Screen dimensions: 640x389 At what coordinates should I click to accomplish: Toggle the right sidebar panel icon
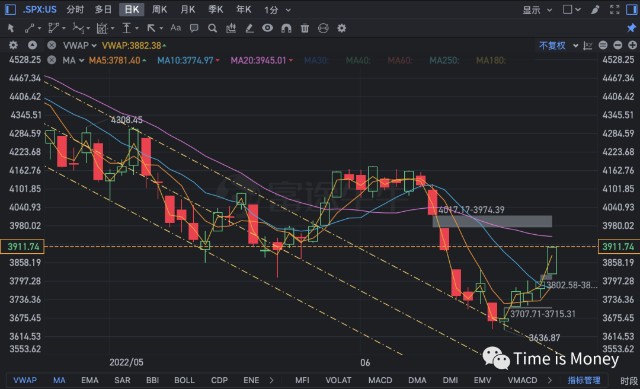pos(632,9)
